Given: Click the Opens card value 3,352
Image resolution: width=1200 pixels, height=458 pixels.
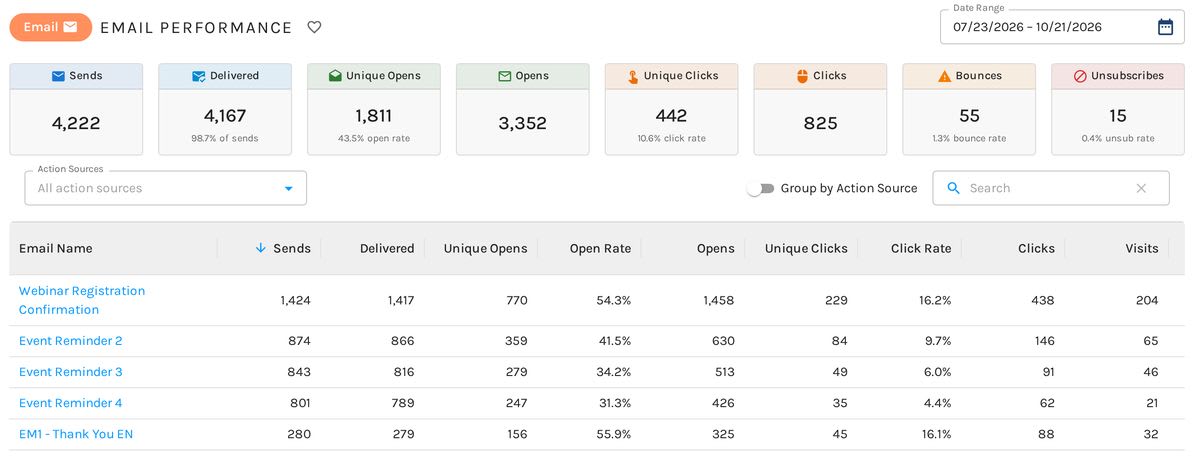Looking at the screenshot, I should tap(523, 123).
